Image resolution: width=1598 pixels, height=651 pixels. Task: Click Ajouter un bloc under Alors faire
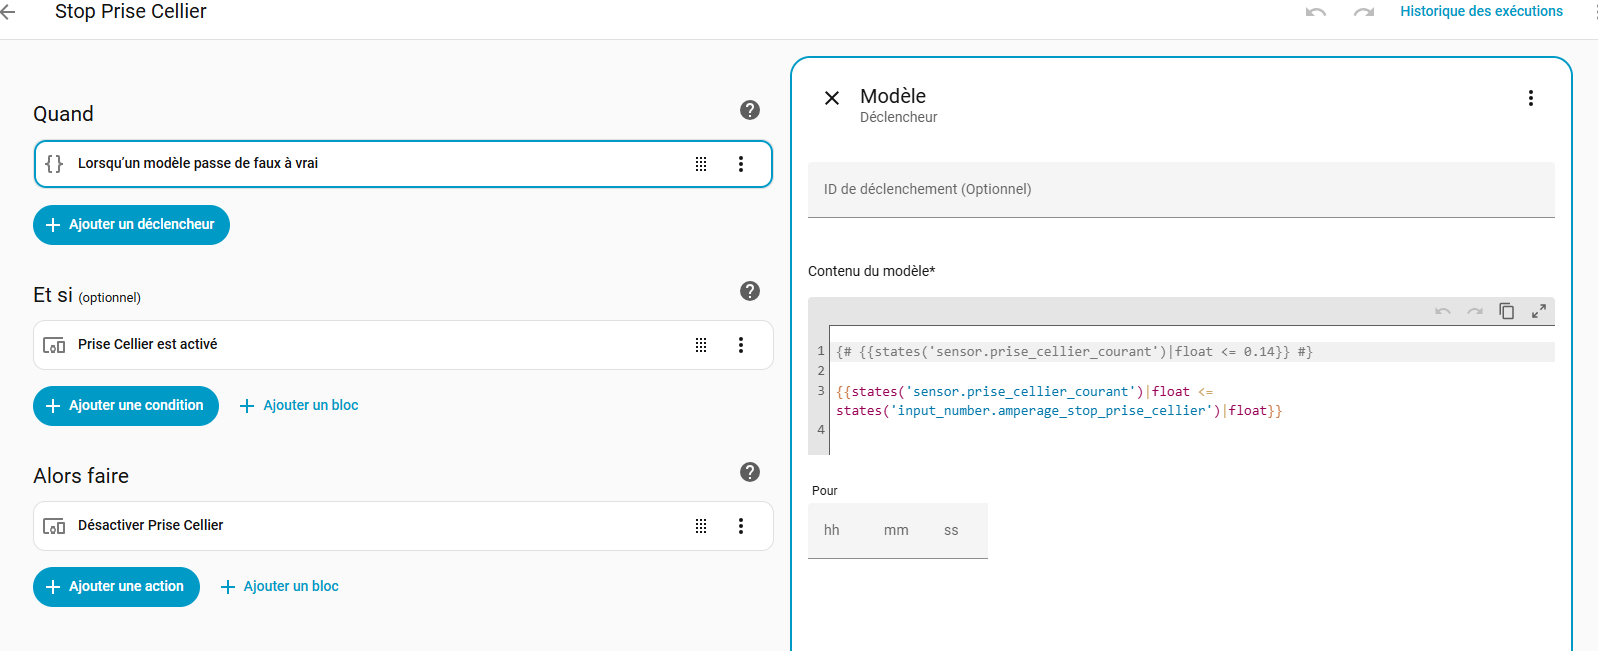click(280, 587)
